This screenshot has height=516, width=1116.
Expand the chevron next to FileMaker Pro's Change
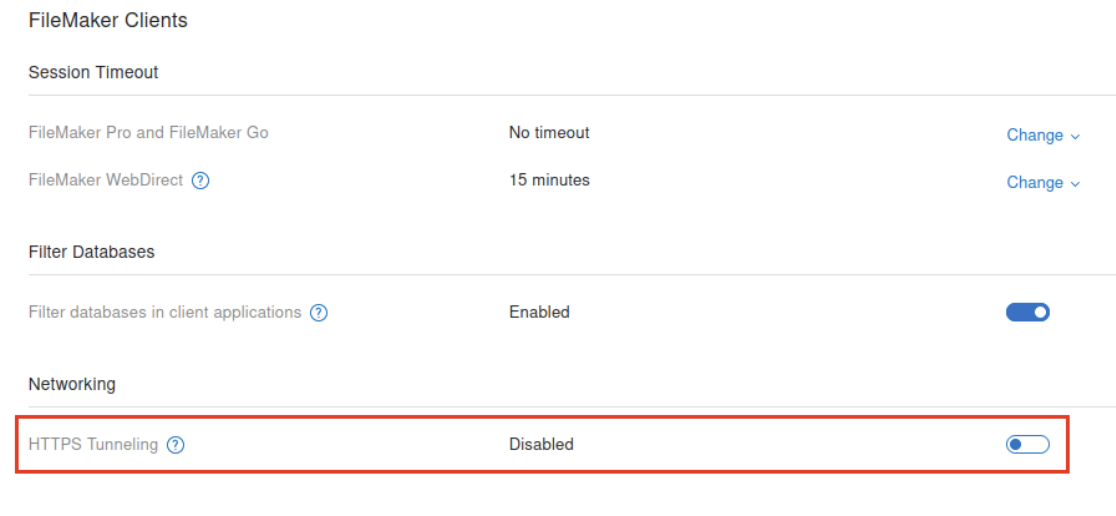click(x=1075, y=136)
